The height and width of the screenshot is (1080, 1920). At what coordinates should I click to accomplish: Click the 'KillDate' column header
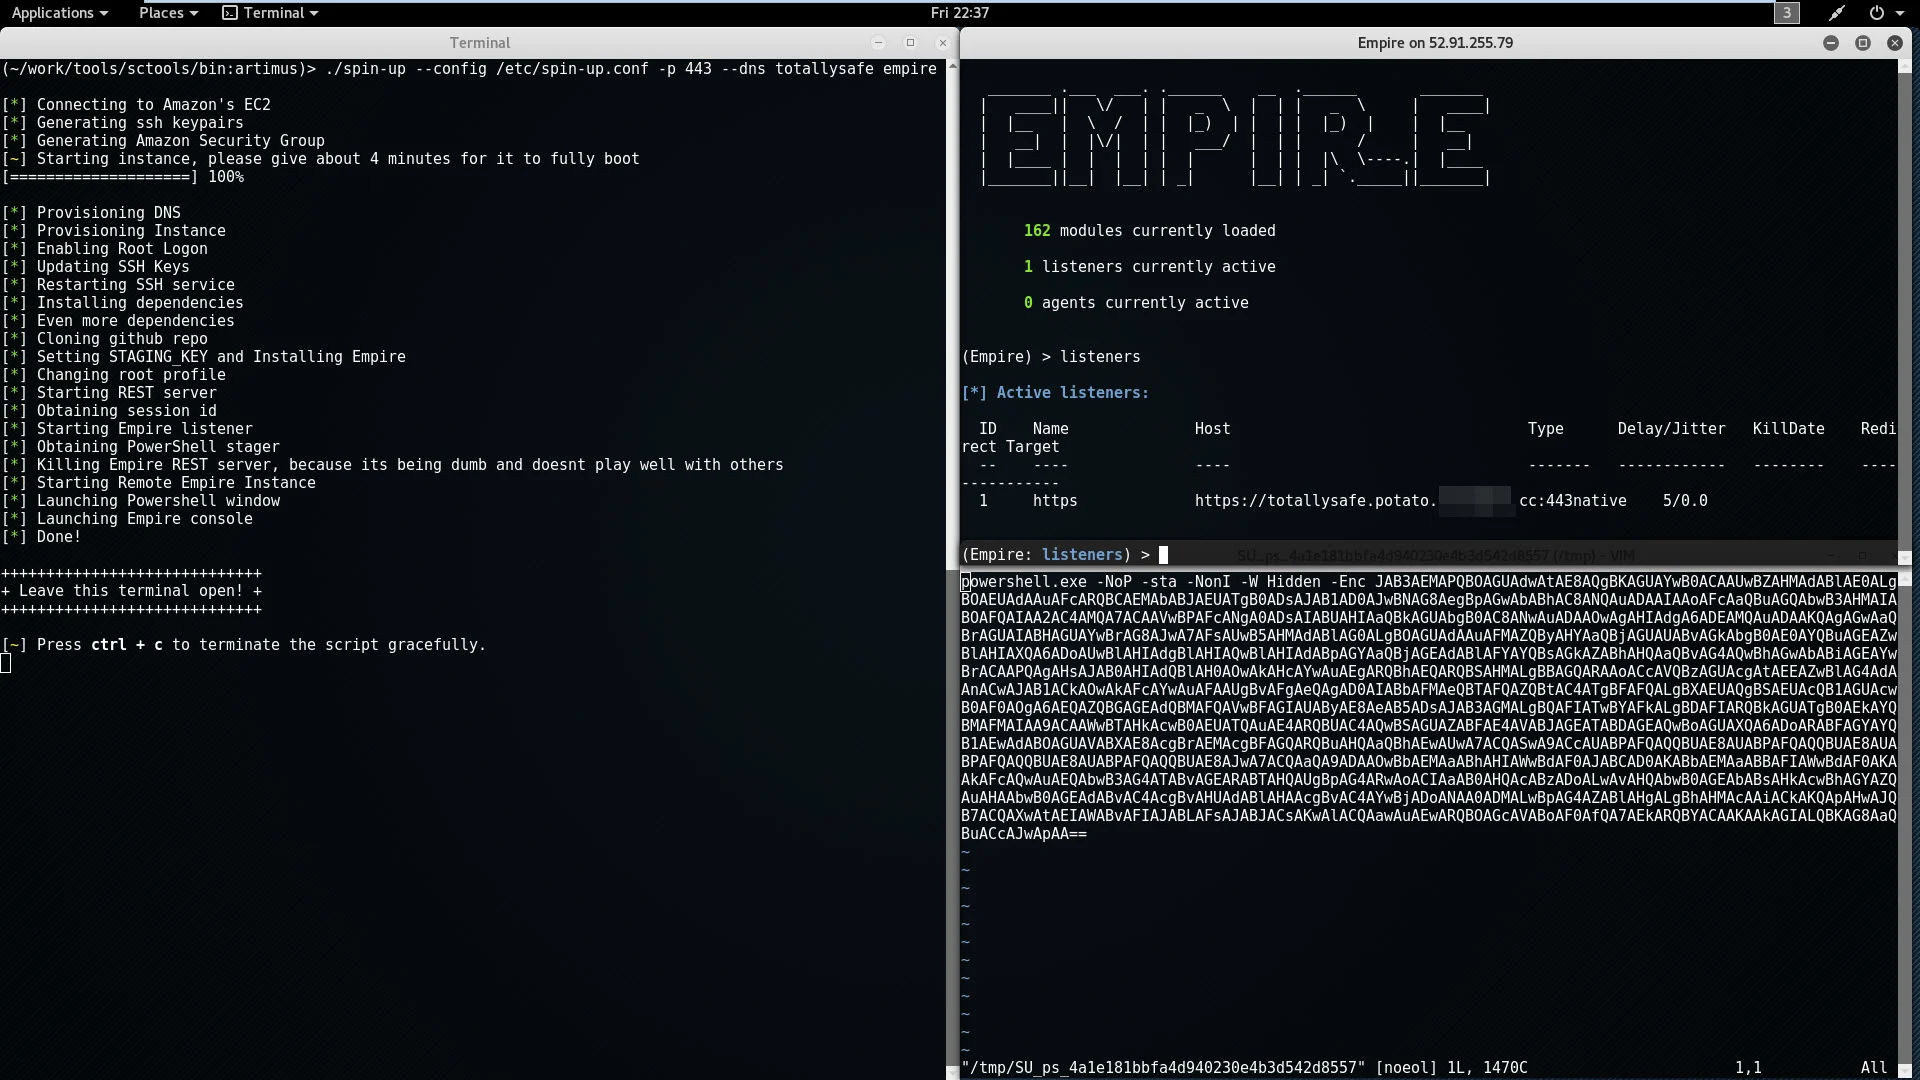[x=1789, y=429]
